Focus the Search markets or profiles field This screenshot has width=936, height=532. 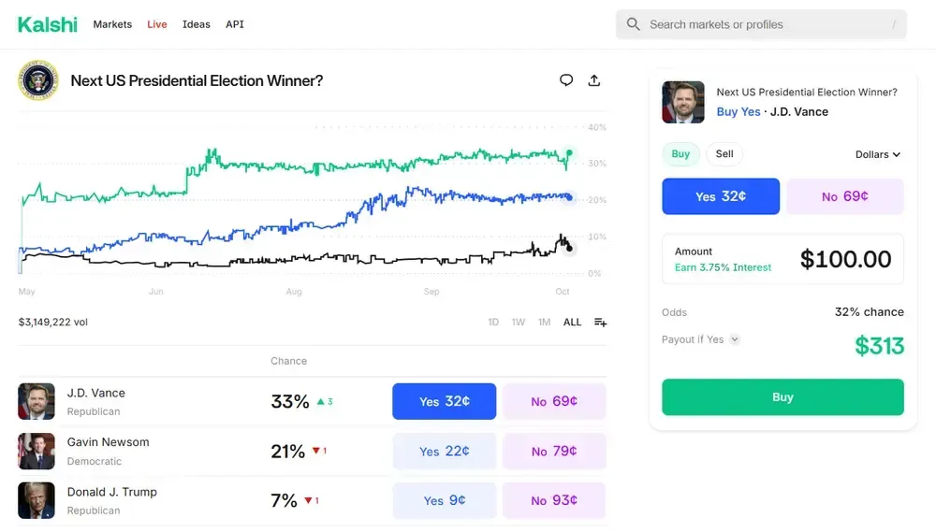(761, 24)
